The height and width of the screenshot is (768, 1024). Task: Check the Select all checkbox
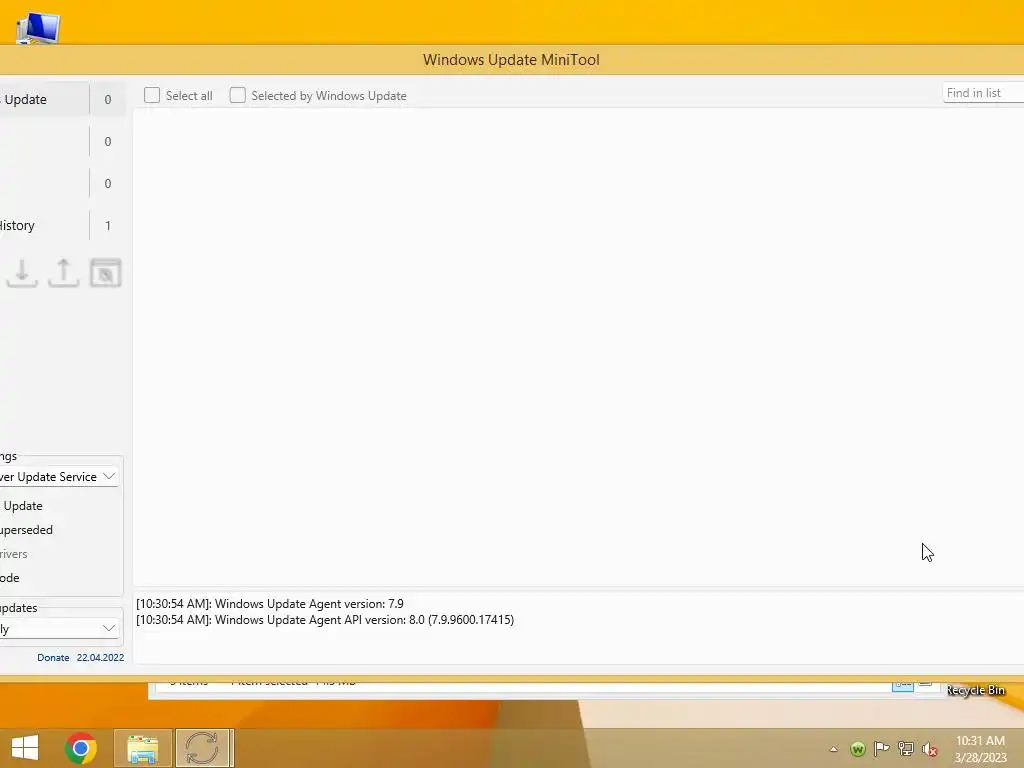point(152,95)
